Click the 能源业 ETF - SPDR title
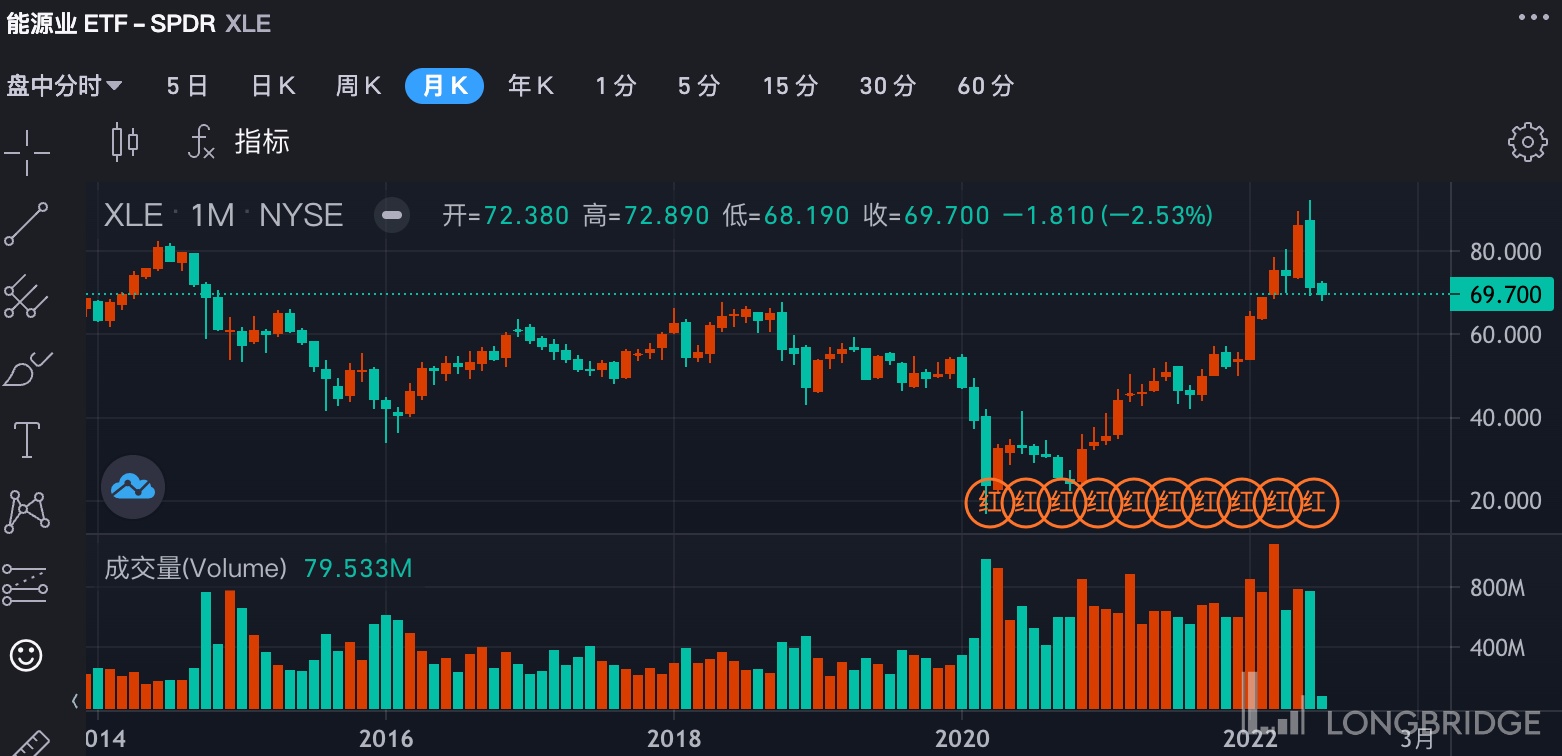 111,23
